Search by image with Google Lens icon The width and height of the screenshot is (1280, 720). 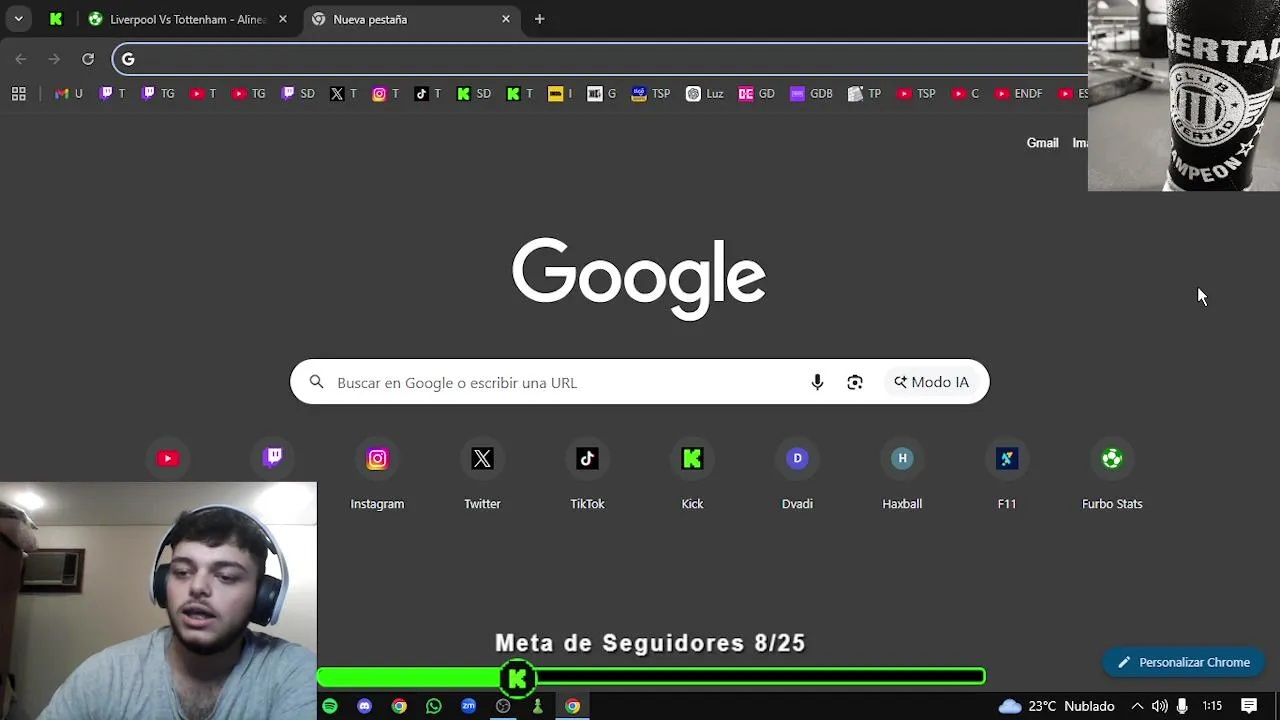pos(855,382)
